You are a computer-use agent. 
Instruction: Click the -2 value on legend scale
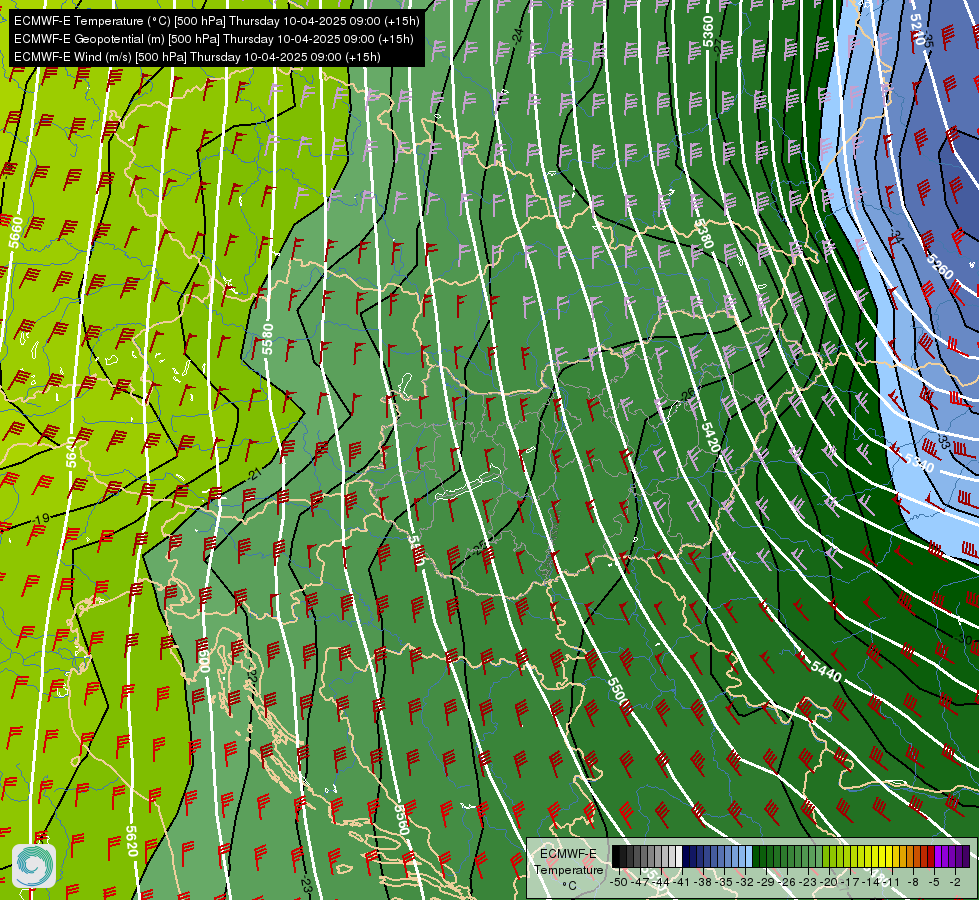click(x=955, y=883)
